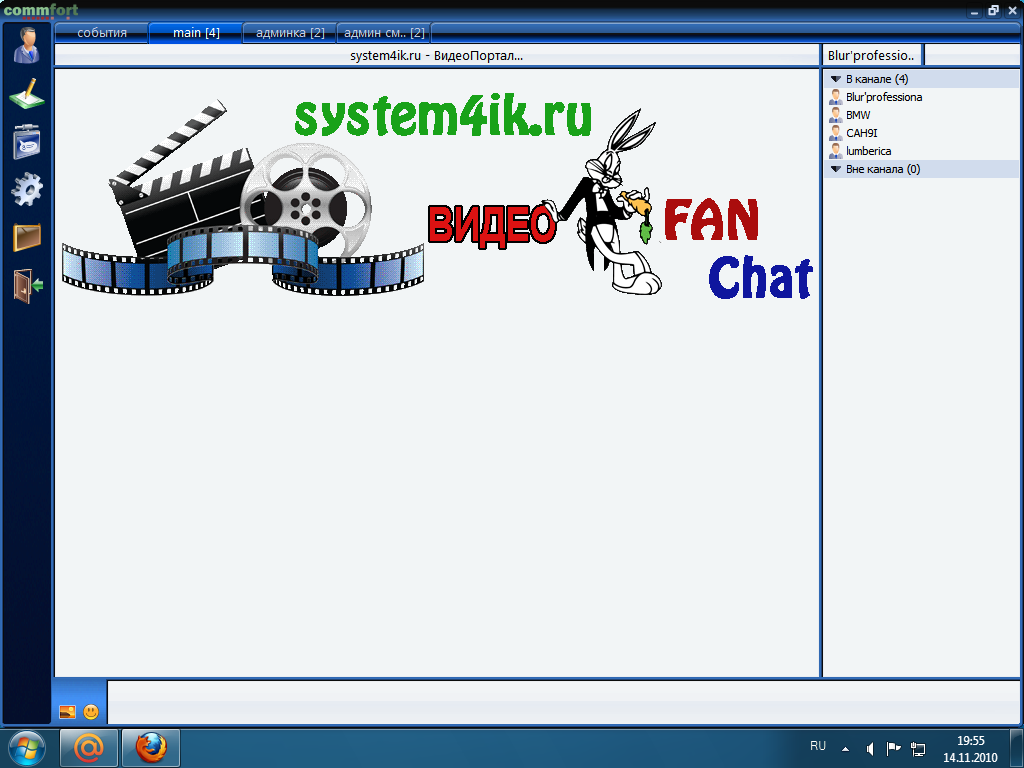
Task: Select the Blur'professio.. tab in user panel
Action: (x=871, y=56)
